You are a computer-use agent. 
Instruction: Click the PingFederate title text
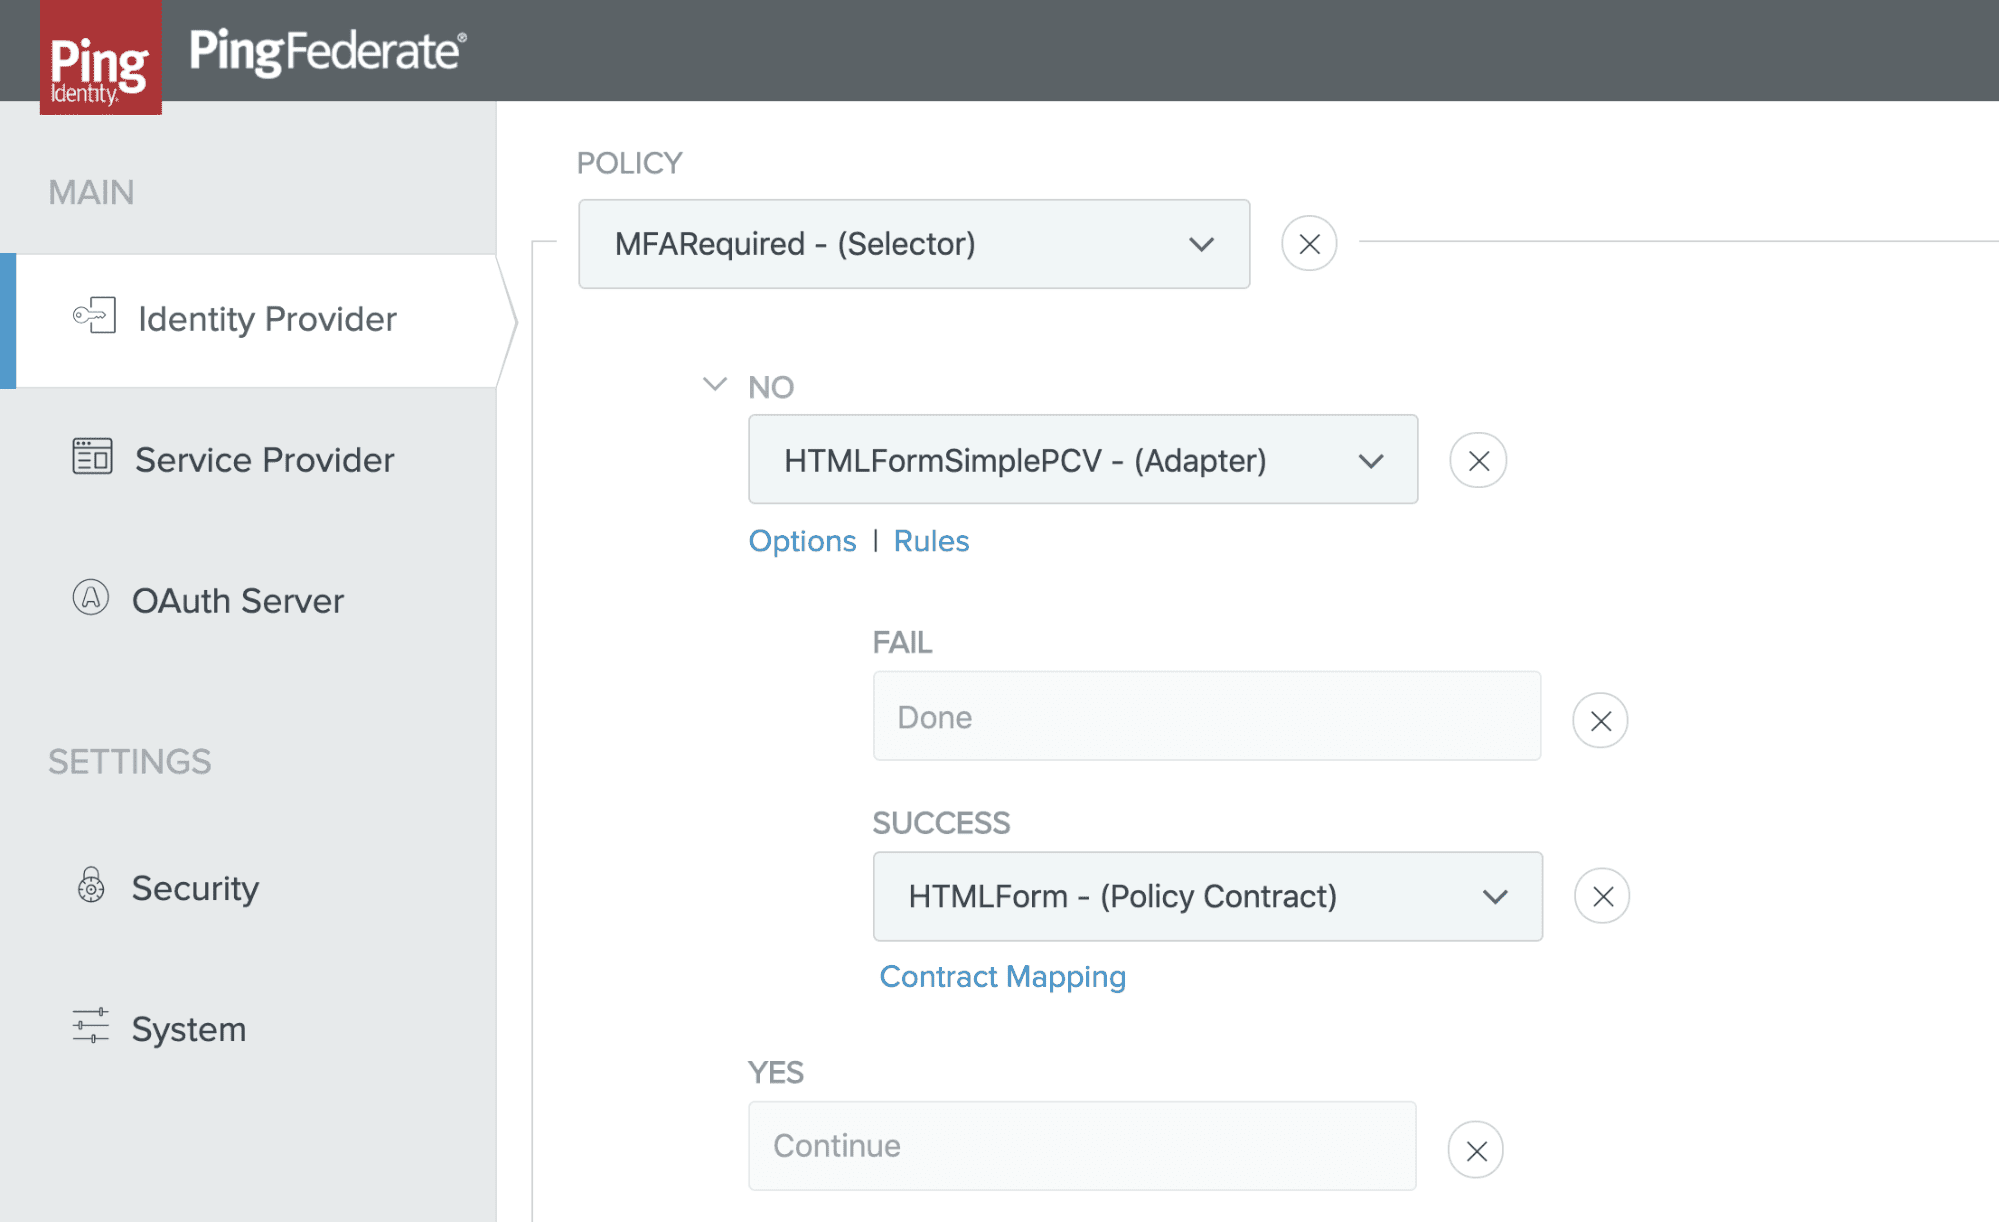point(328,51)
